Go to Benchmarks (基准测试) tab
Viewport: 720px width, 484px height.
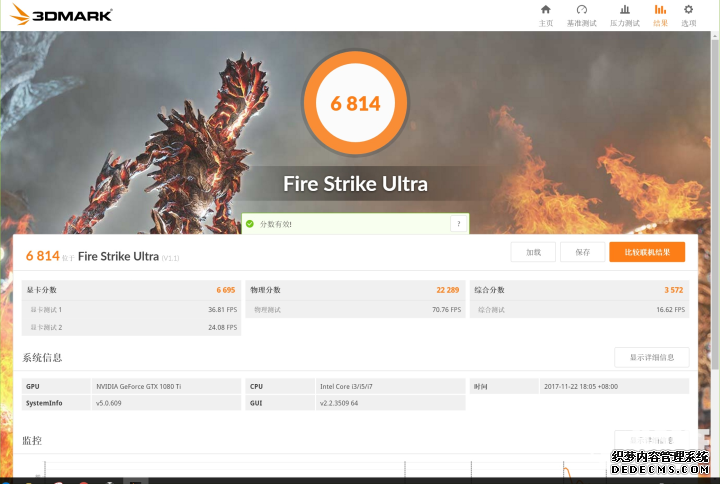point(581,16)
